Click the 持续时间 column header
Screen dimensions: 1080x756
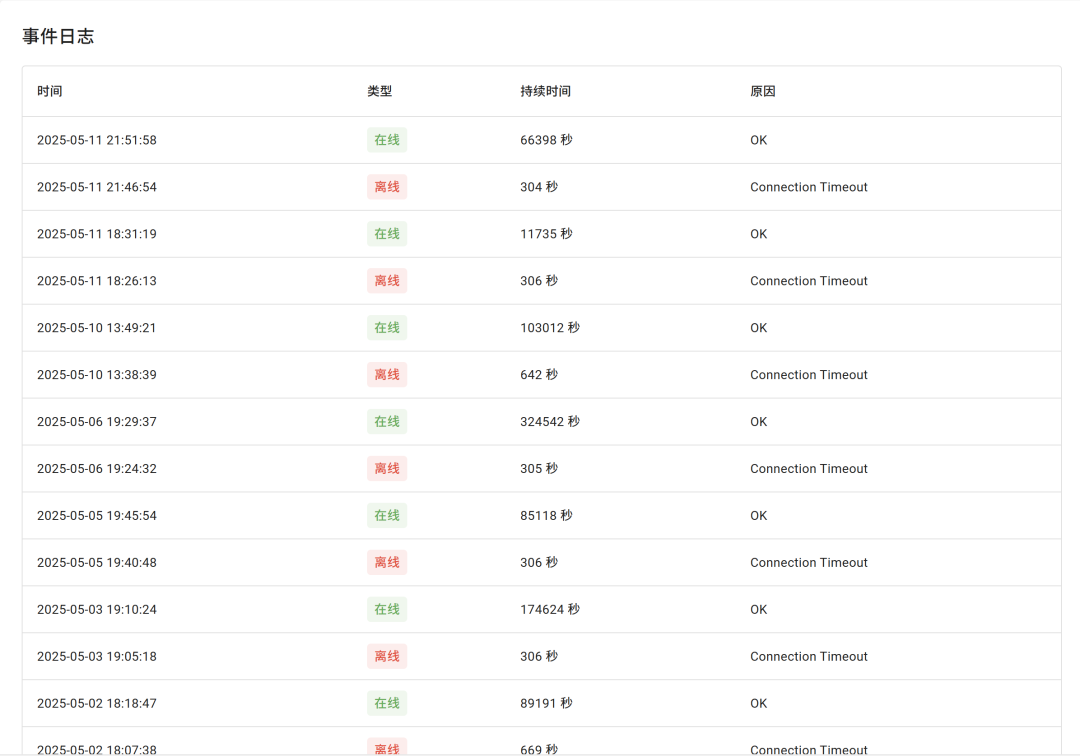point(545,91)
